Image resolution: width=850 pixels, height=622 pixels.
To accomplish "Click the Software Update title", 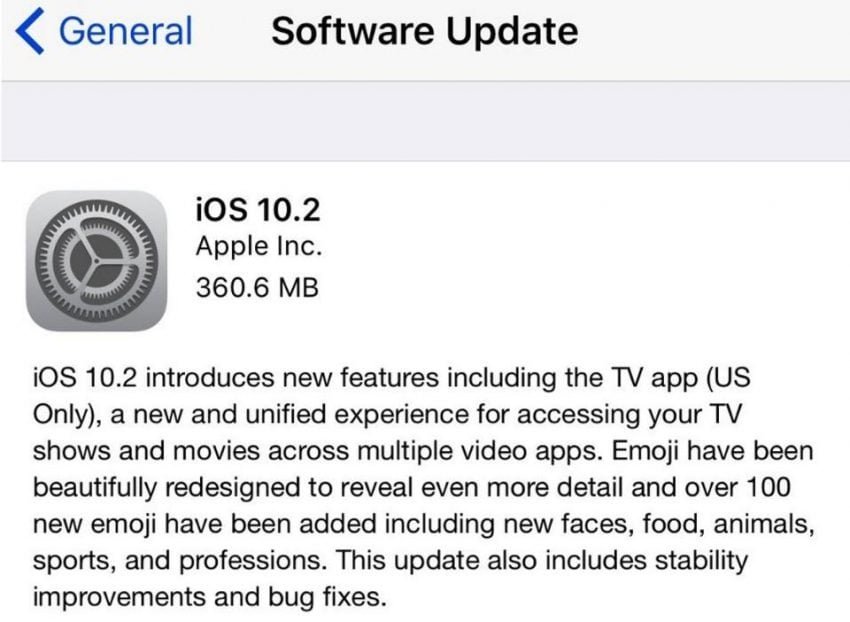I will pos(424,31).
